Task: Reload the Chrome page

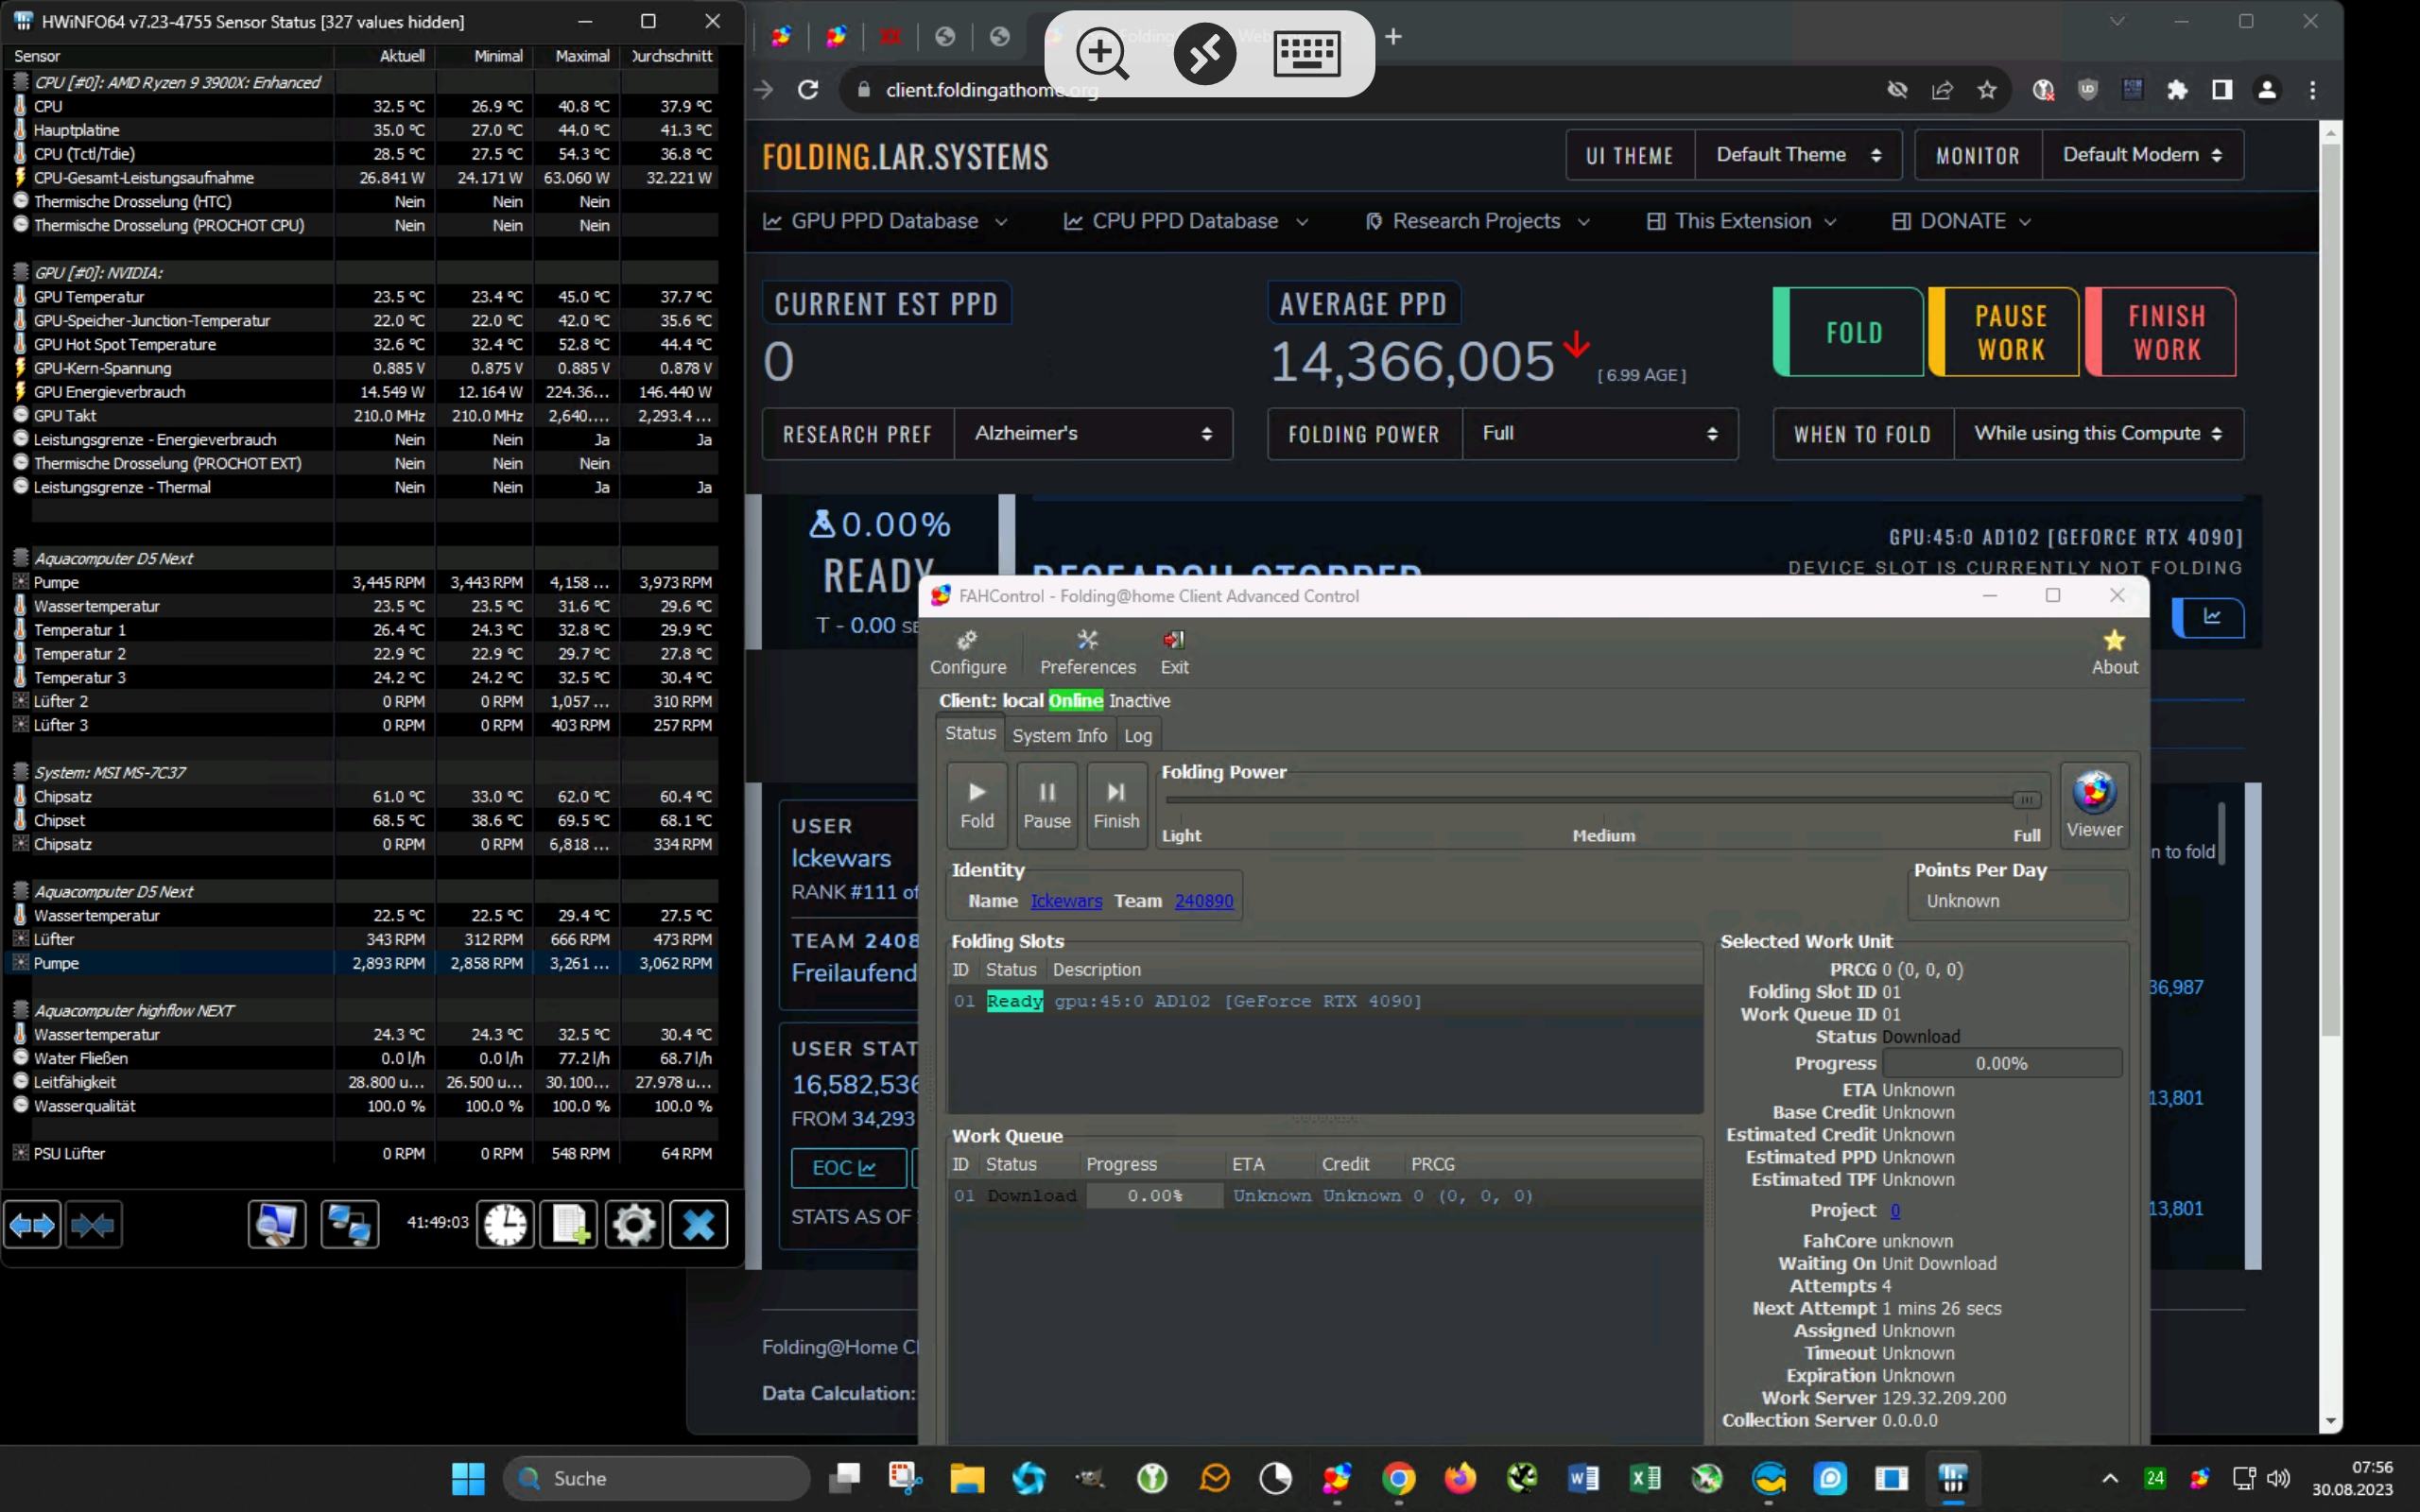Action: (808, 90)
